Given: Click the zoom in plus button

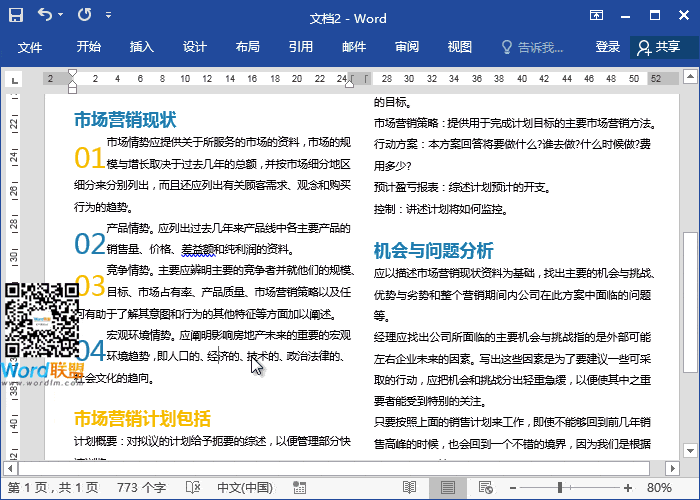Looking at the screenshot, I should [x=628, y=487].
